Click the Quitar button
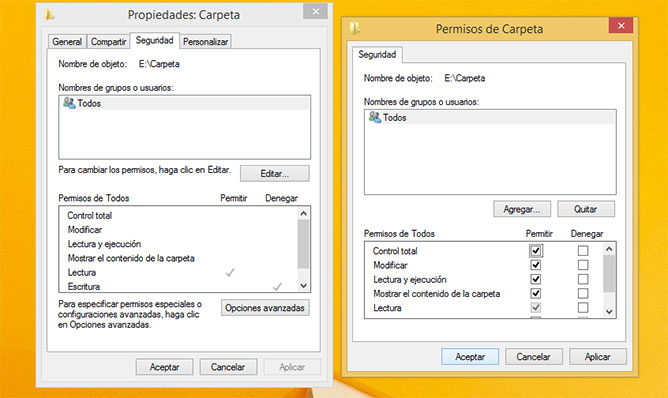The image size is (668, 398). tap(586, 209)
